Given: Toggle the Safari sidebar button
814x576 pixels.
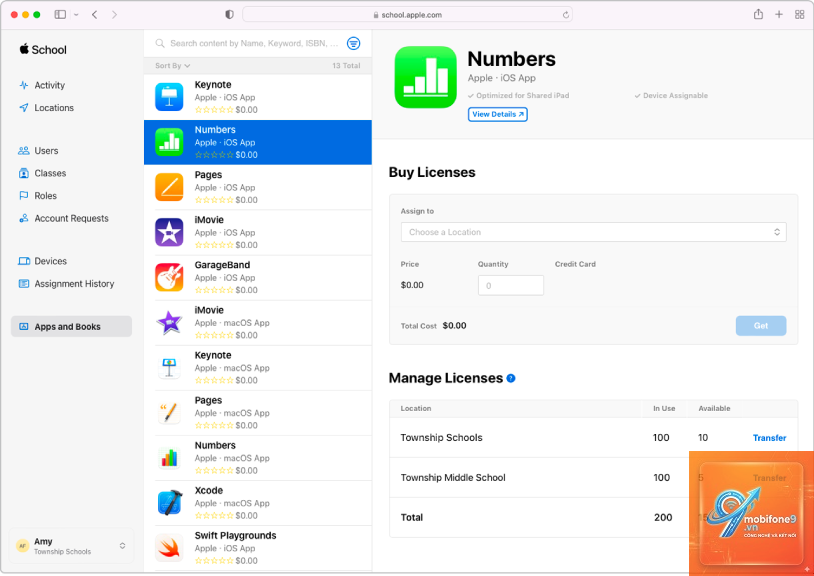Looking at the screenshot, I should (60, 15).
